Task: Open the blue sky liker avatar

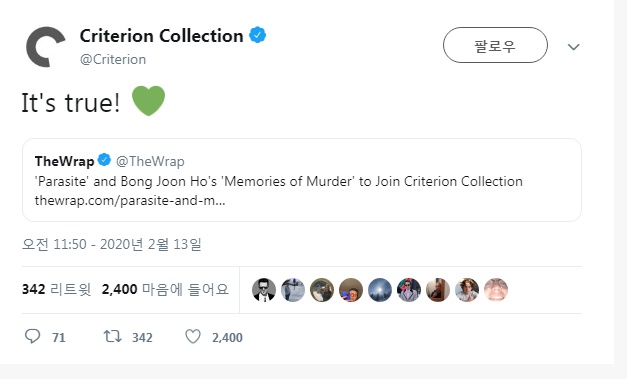Action: coord(380,290)
